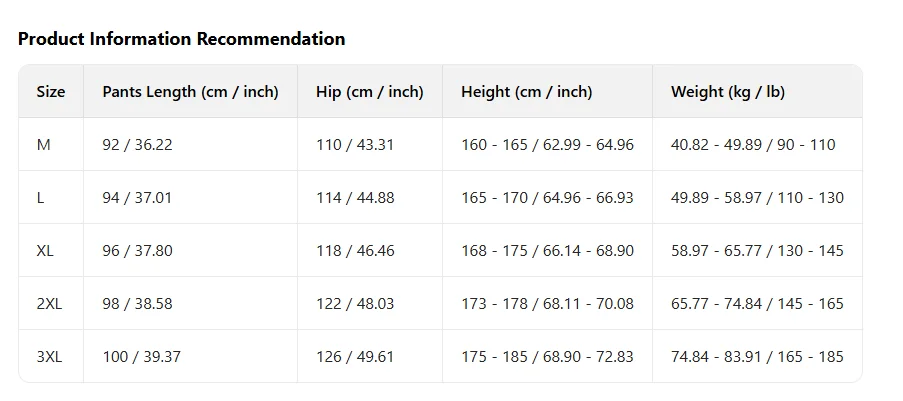The height and width of the screenshot is (401, 903).
Task: Select weight cell 65.77 - 74.84 / 145 - 165
Action: click(757, 304)
